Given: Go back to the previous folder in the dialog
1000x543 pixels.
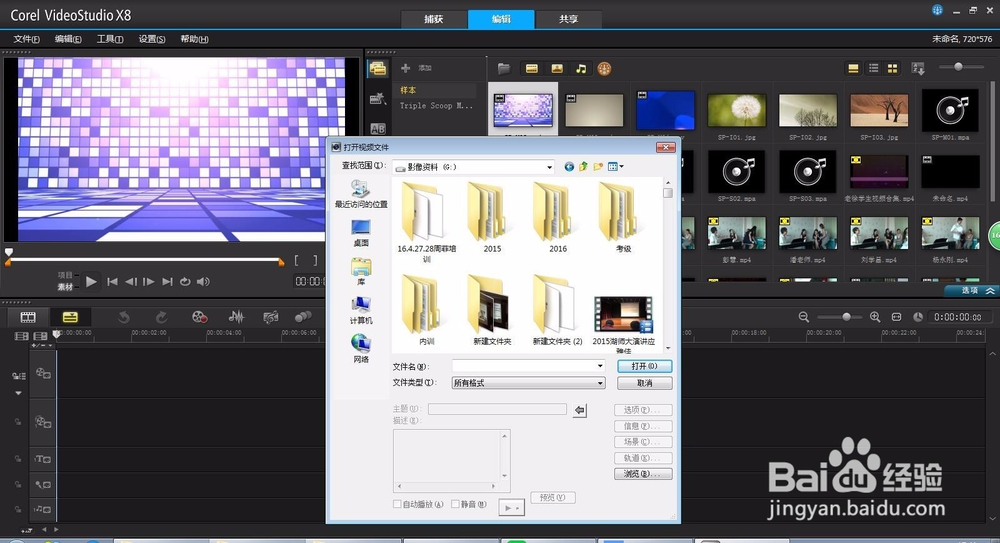Looking at the screenshot, I should (569, 167).
